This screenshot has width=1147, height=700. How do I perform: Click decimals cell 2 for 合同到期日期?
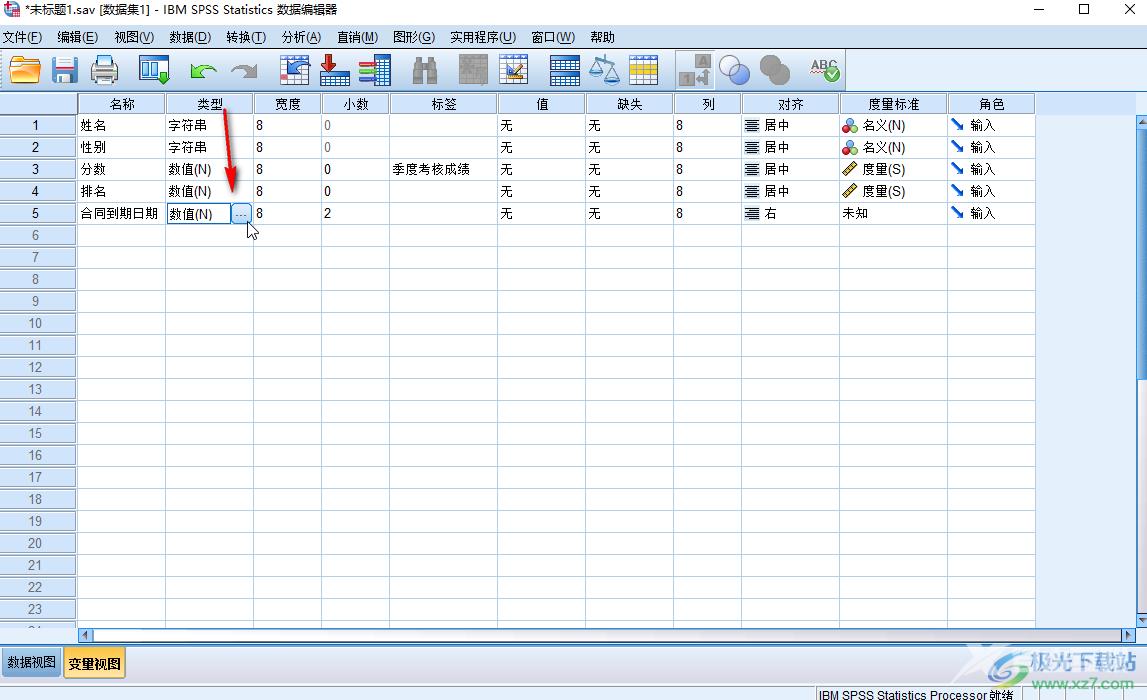point(356,213)
